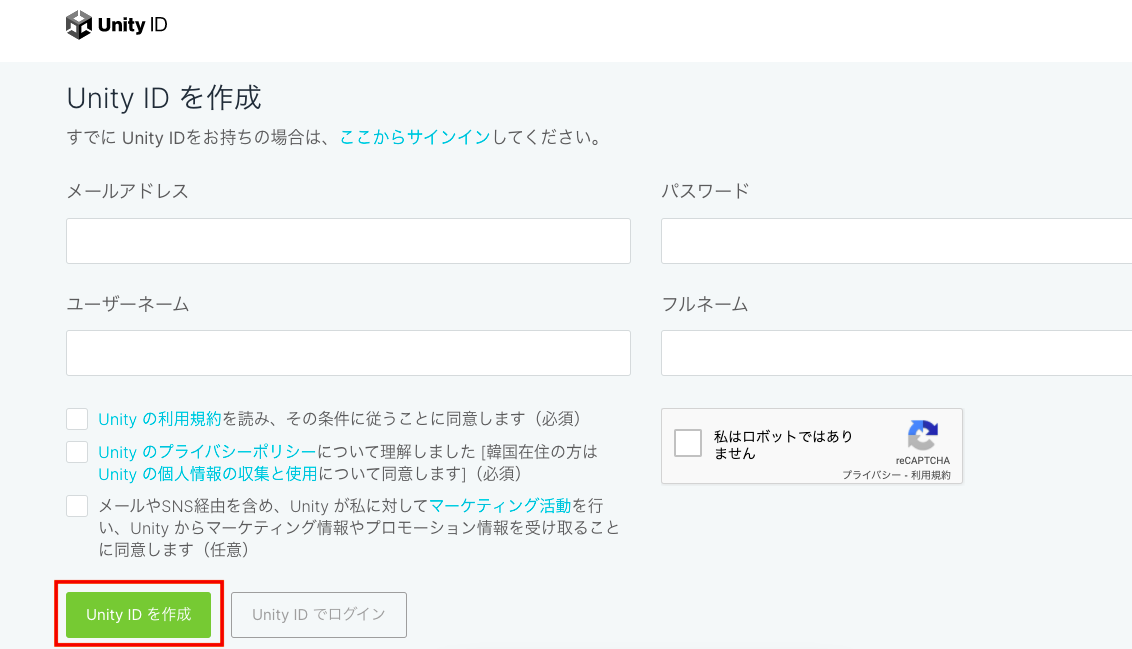This screenshot has width=1132, height=649.
Task: Open the Unity の利用規約 link
Action: 160,419
